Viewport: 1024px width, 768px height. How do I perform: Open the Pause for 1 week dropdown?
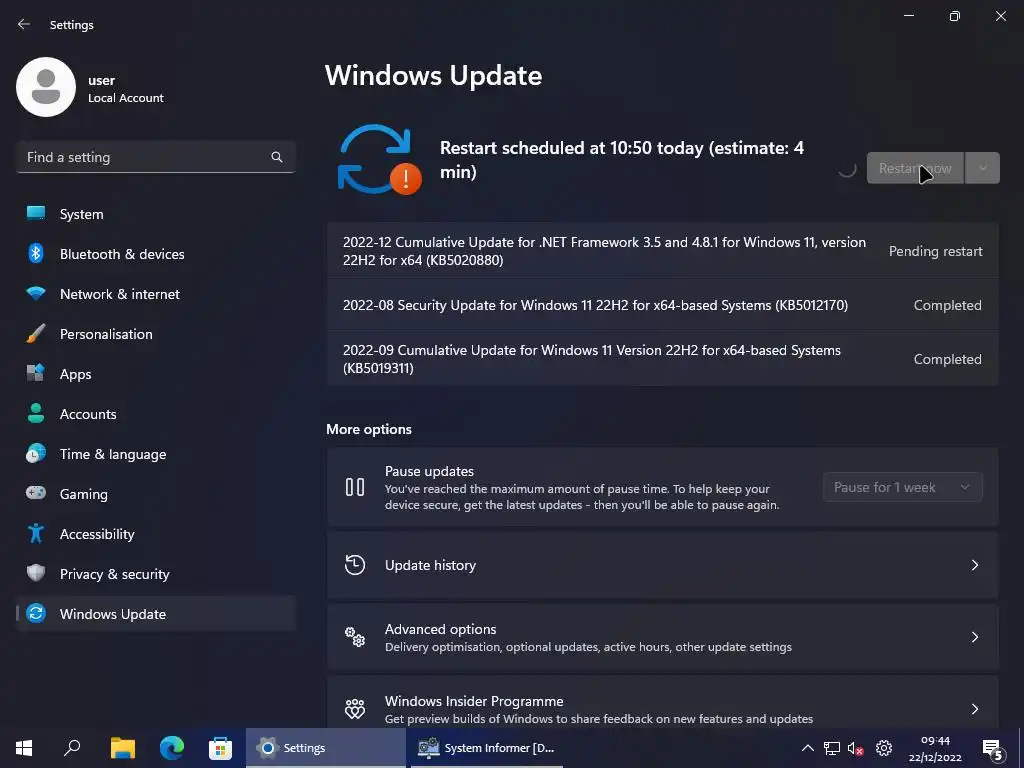903,487
